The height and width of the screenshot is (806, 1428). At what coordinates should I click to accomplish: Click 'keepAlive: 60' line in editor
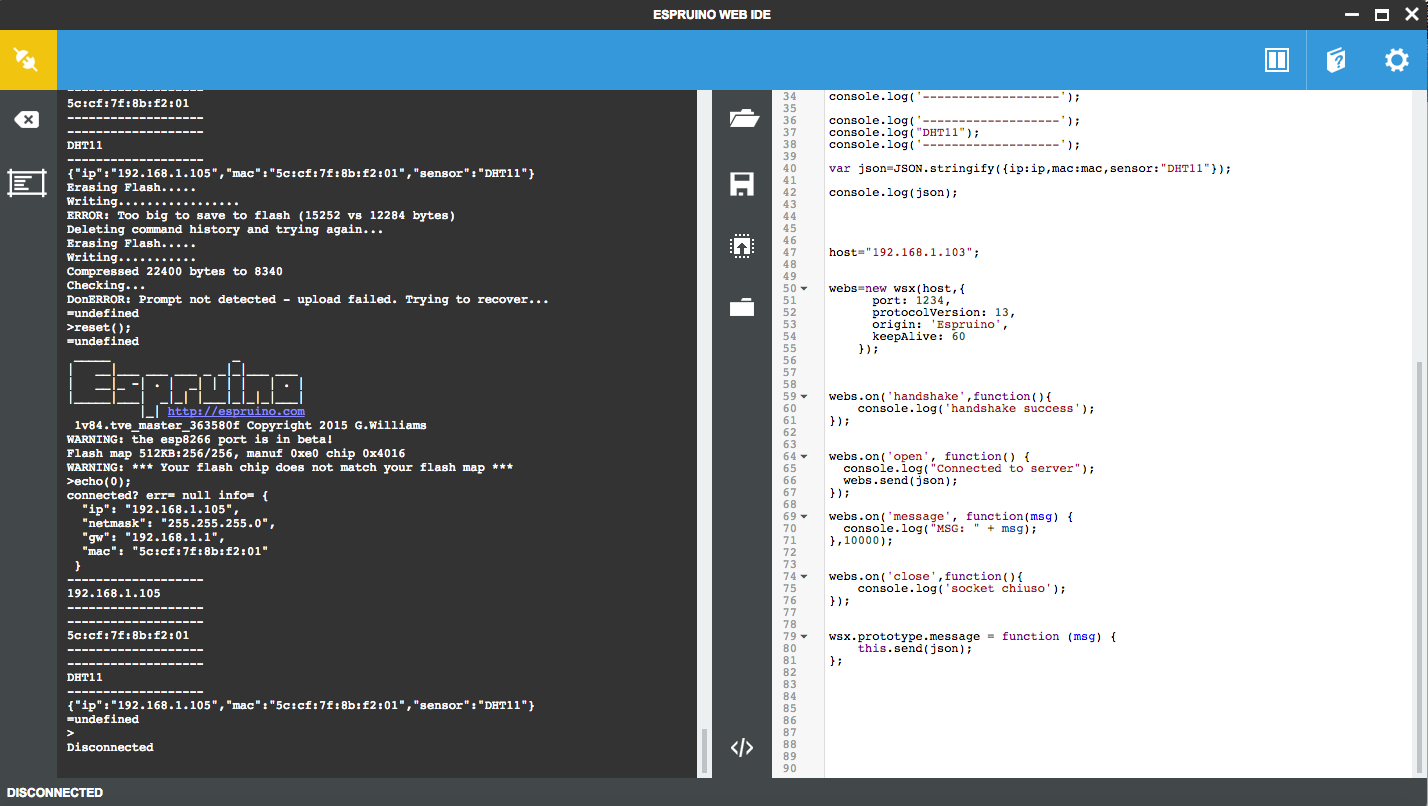[918, 337]
